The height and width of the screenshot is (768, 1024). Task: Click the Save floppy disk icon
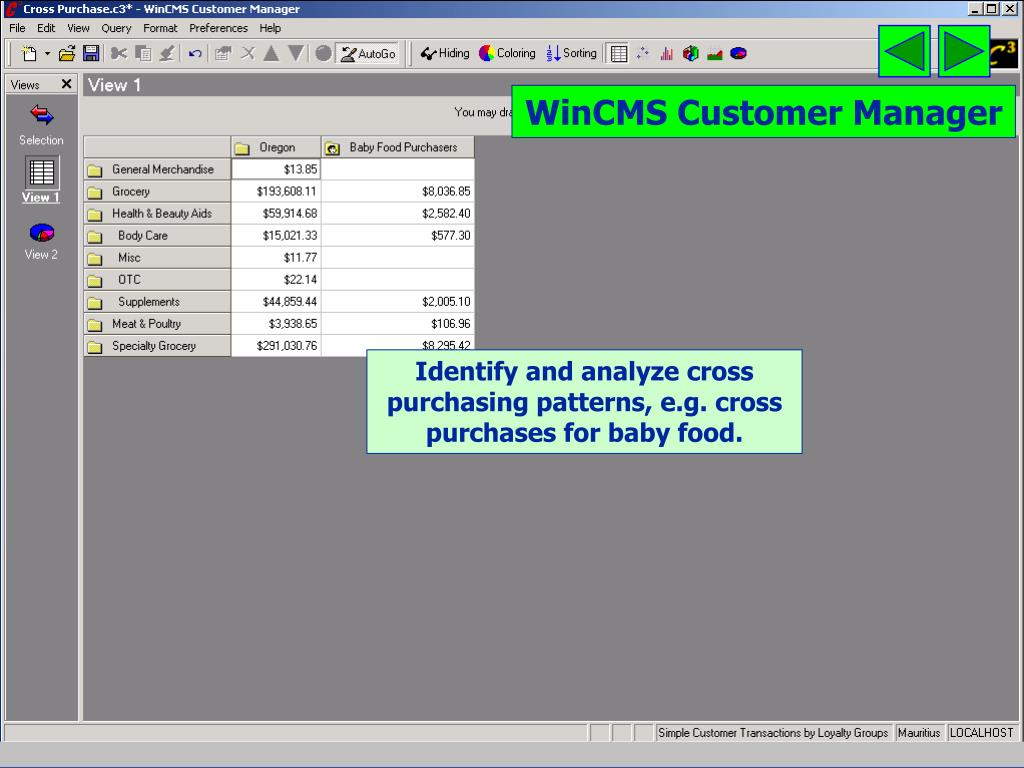91,54
